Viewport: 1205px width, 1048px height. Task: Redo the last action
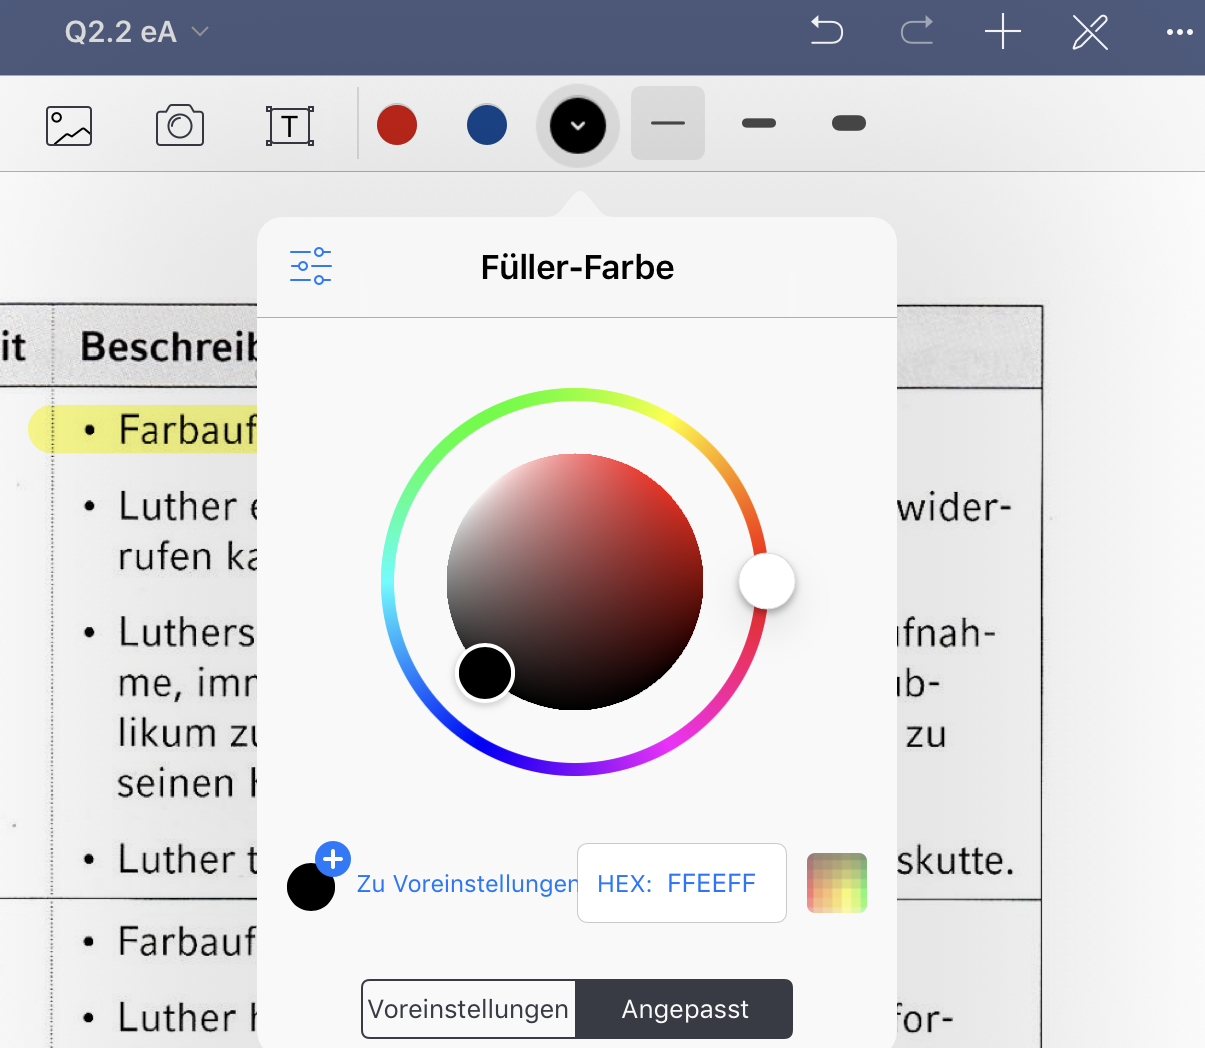tap(916, 32)
